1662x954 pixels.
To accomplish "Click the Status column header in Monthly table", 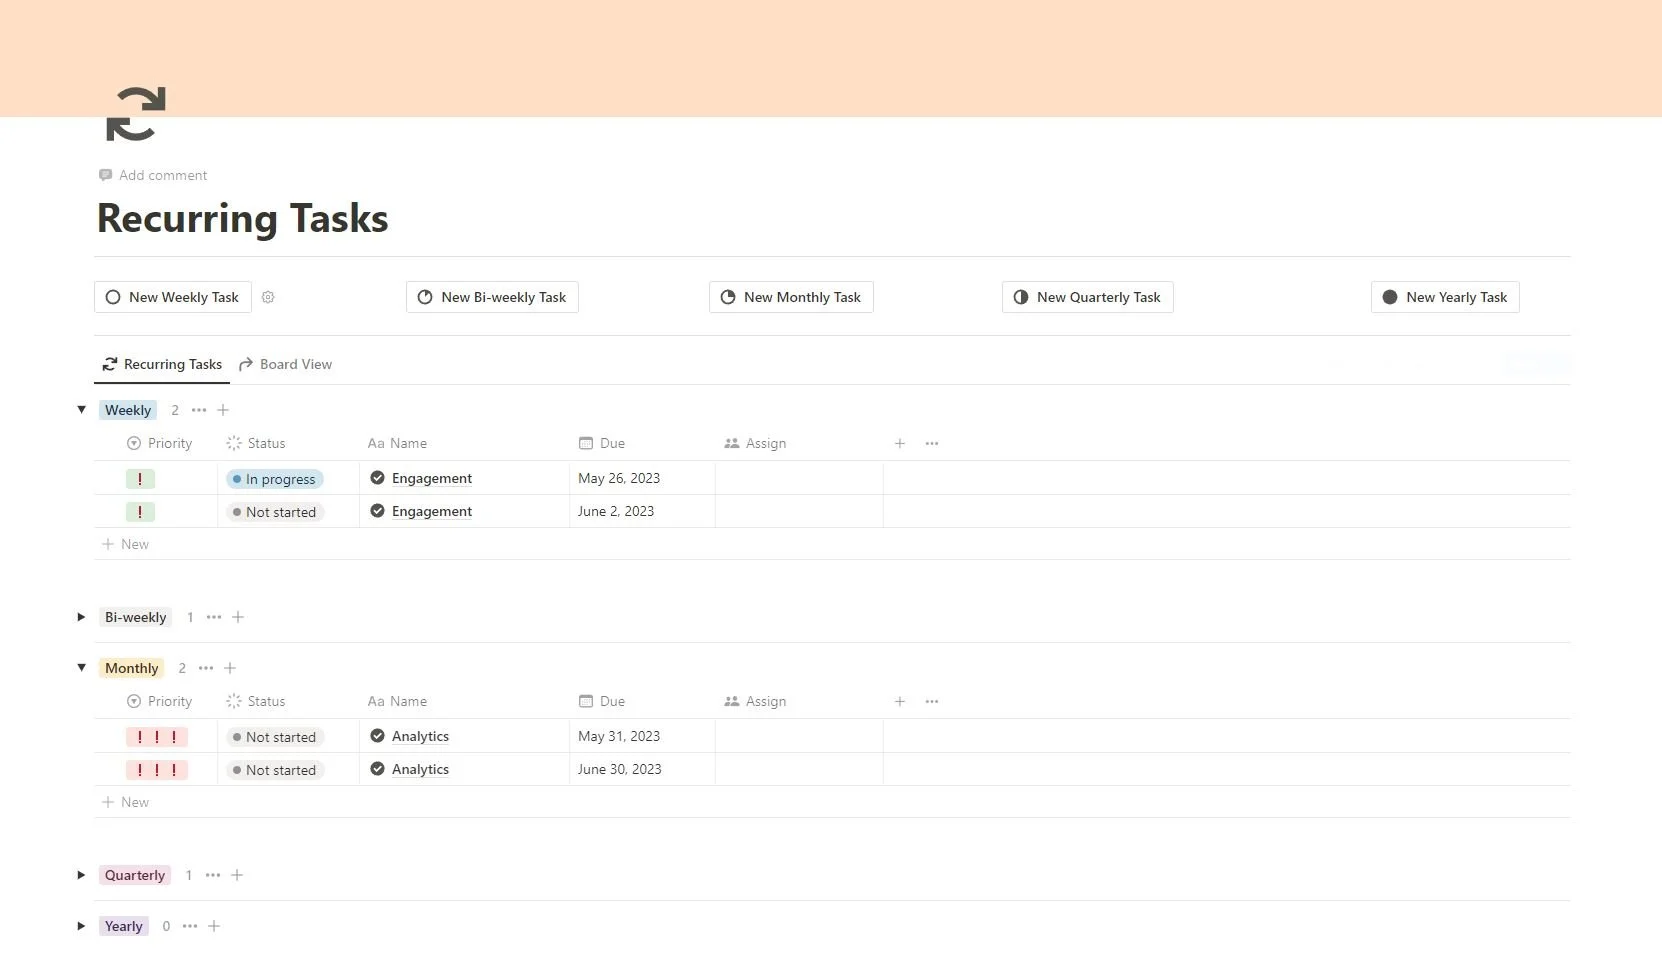I will (256, 701).
